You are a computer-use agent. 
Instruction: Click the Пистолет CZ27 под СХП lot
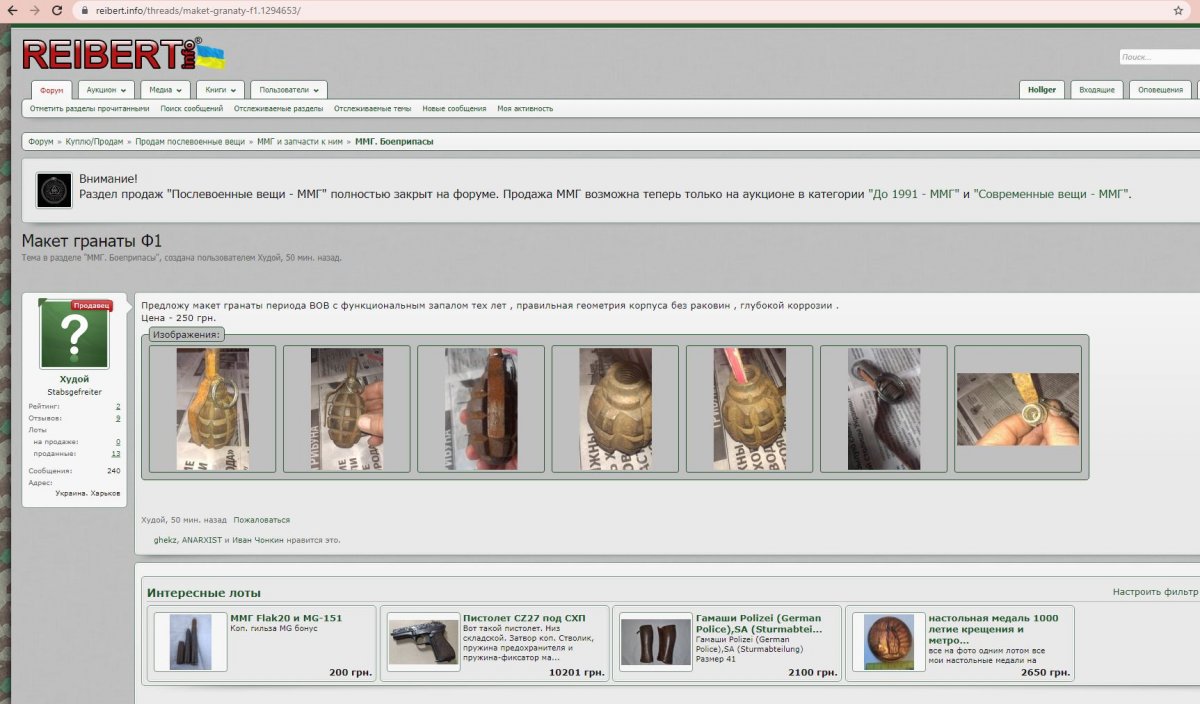coord(526,618)
